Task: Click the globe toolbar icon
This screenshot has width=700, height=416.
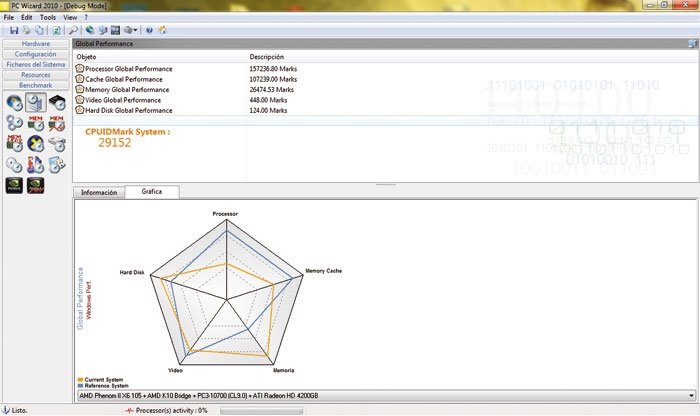Action: coord(90,30)
